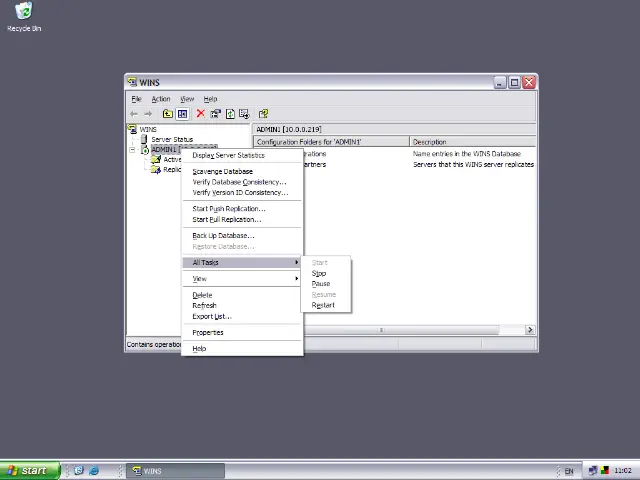Click the Windows Start button
Viewport: 640px width, 480px height.
[27, 470]
